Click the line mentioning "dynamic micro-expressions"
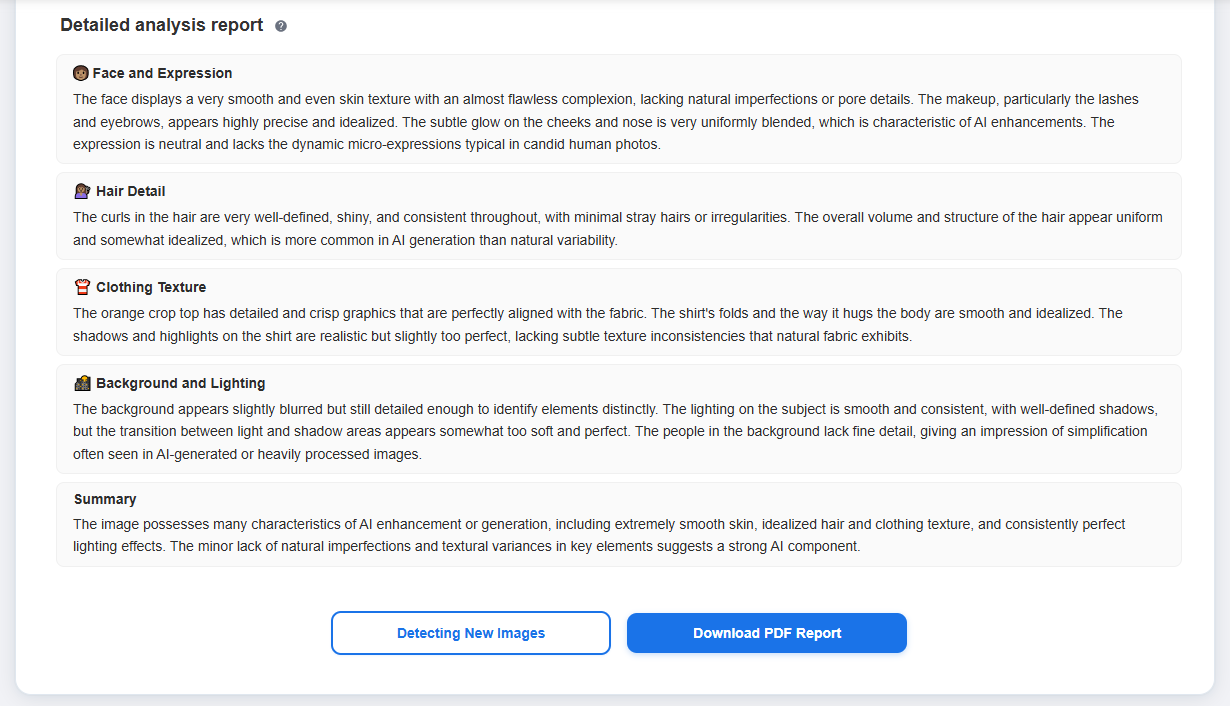The height and width of the screenshot is (706, 1230). [x=367, y=144]
